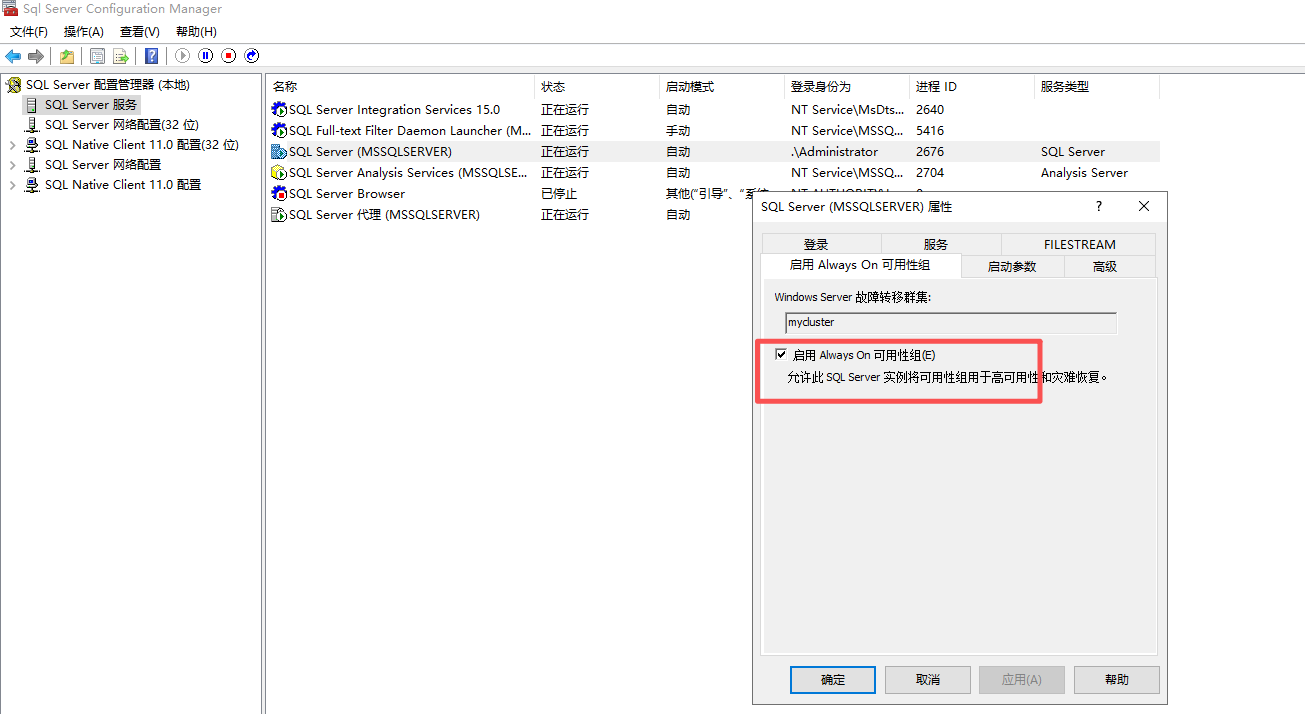
Task: Click the 确定 button
Action: pos(833,680)
